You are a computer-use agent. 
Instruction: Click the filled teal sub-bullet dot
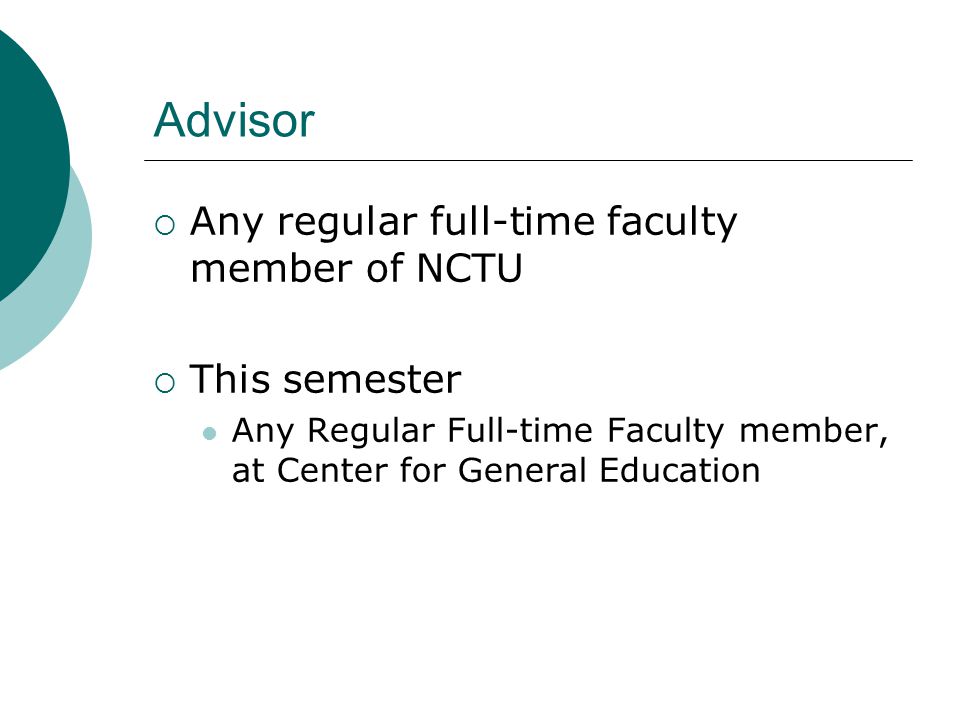coord(209,433)
